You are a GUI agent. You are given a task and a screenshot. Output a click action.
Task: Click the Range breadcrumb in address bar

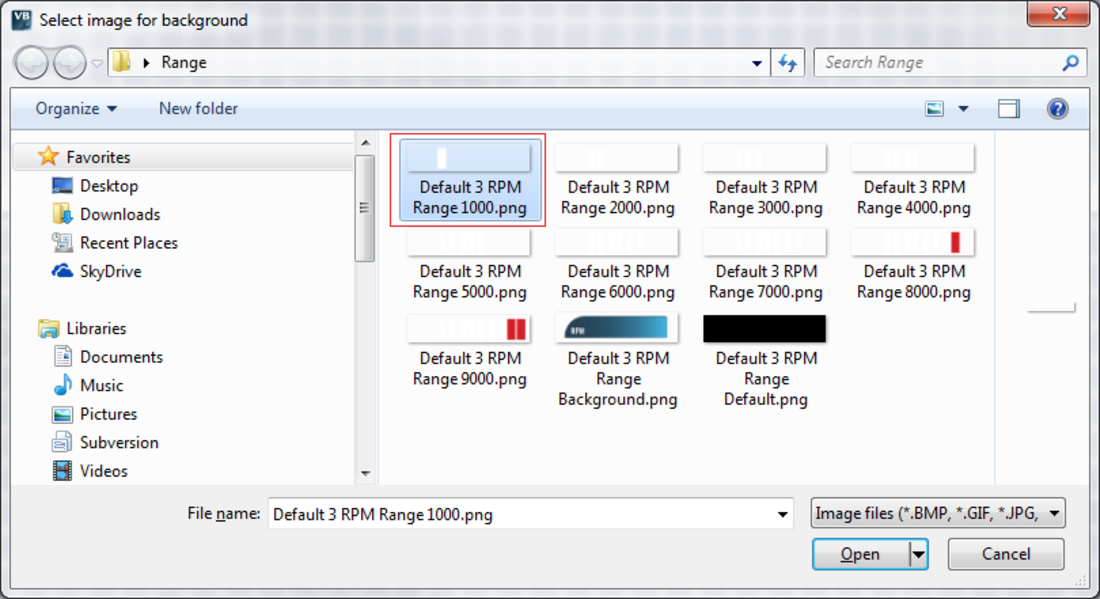click(184, 62)
